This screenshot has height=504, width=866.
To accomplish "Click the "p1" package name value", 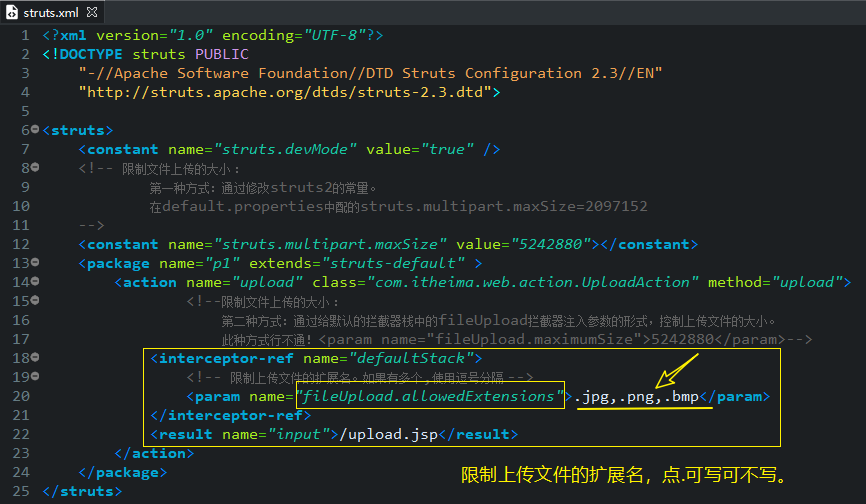I will pos(222,263).
